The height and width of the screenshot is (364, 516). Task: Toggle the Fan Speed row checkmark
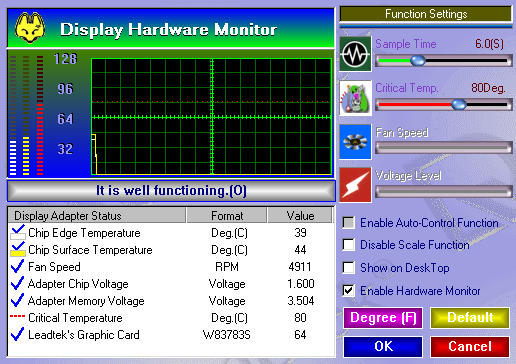[17, 266]
